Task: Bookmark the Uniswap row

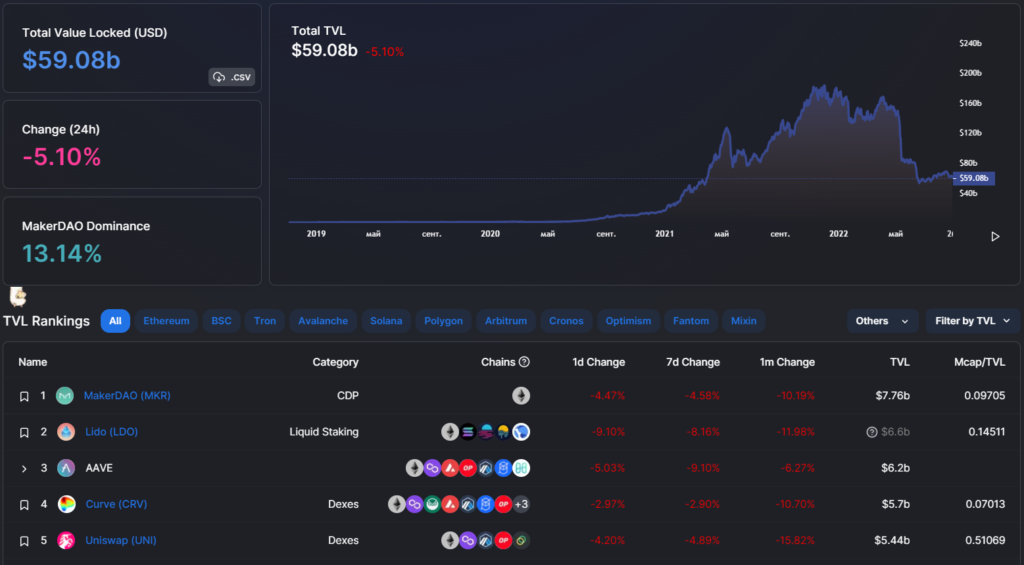Action: [x=24, y=540]
